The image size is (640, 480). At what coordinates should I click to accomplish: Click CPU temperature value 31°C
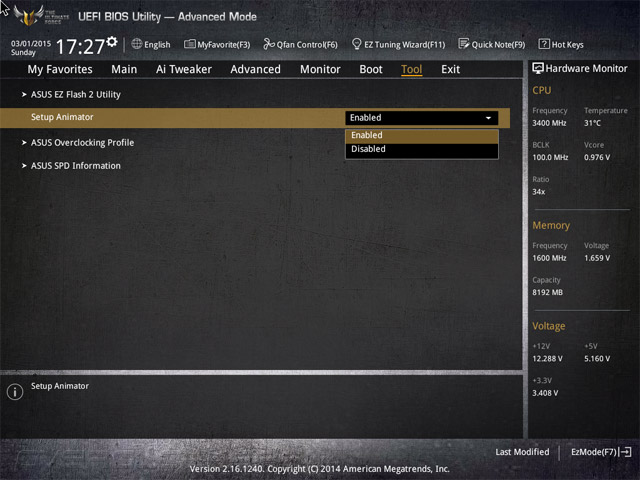(592, 123)
